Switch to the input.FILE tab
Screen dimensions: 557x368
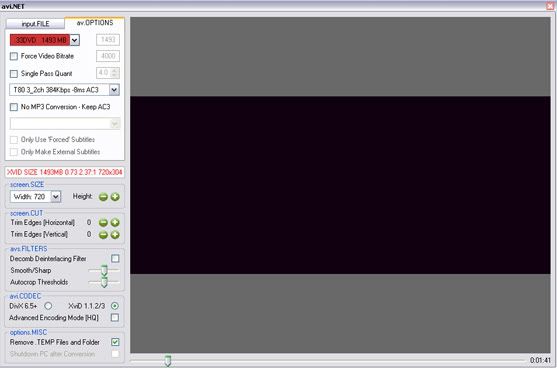coord(35,24)
